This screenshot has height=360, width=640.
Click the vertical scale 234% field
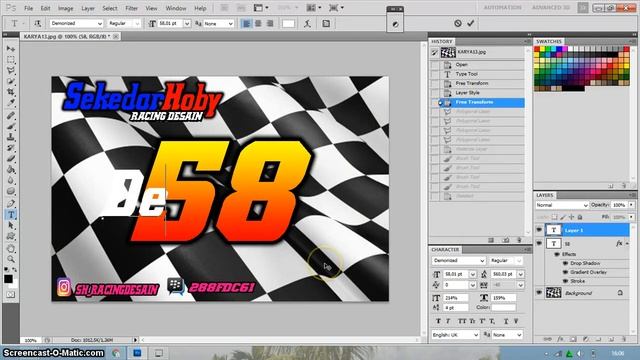point(455,298)
